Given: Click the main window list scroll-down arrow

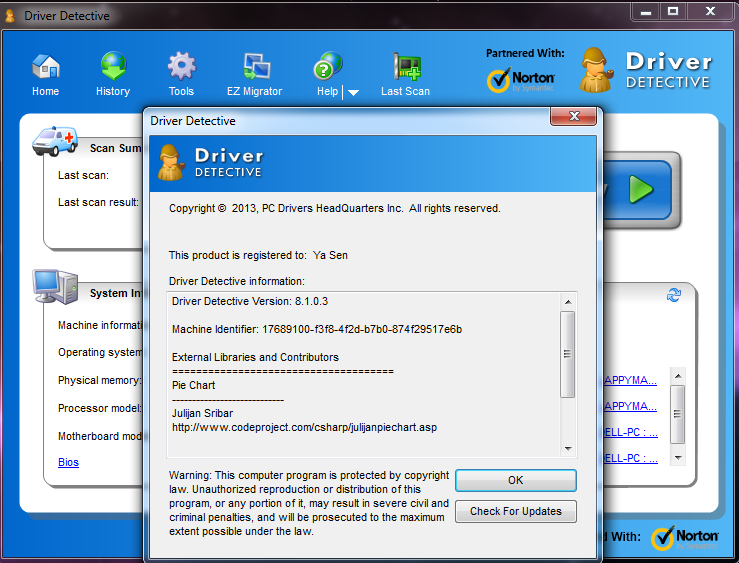Looking at the screenshot, I should (678, 457).
